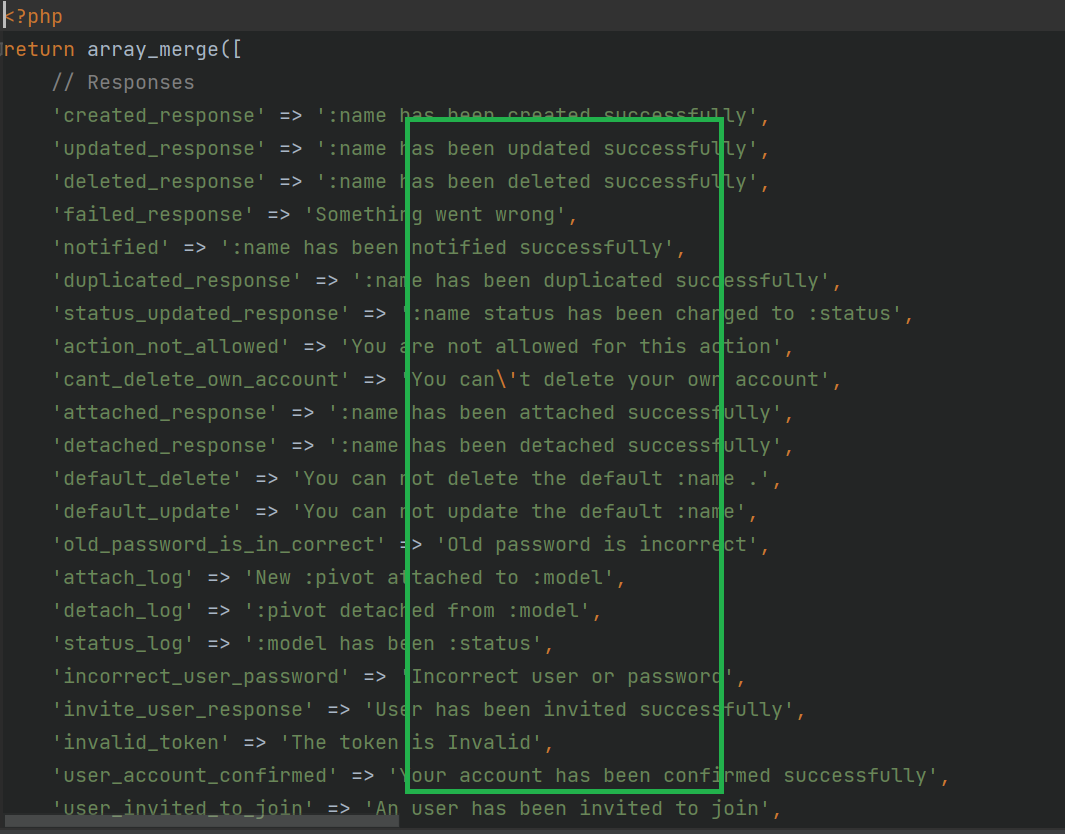Click the 'duplicated_response' key

177,281
